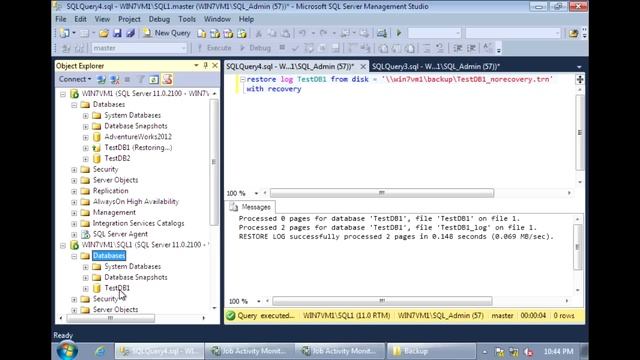The height and width of the screenshot is (360, 640).
Task: Select the Messages results tab
Action: tap(251, 207)
